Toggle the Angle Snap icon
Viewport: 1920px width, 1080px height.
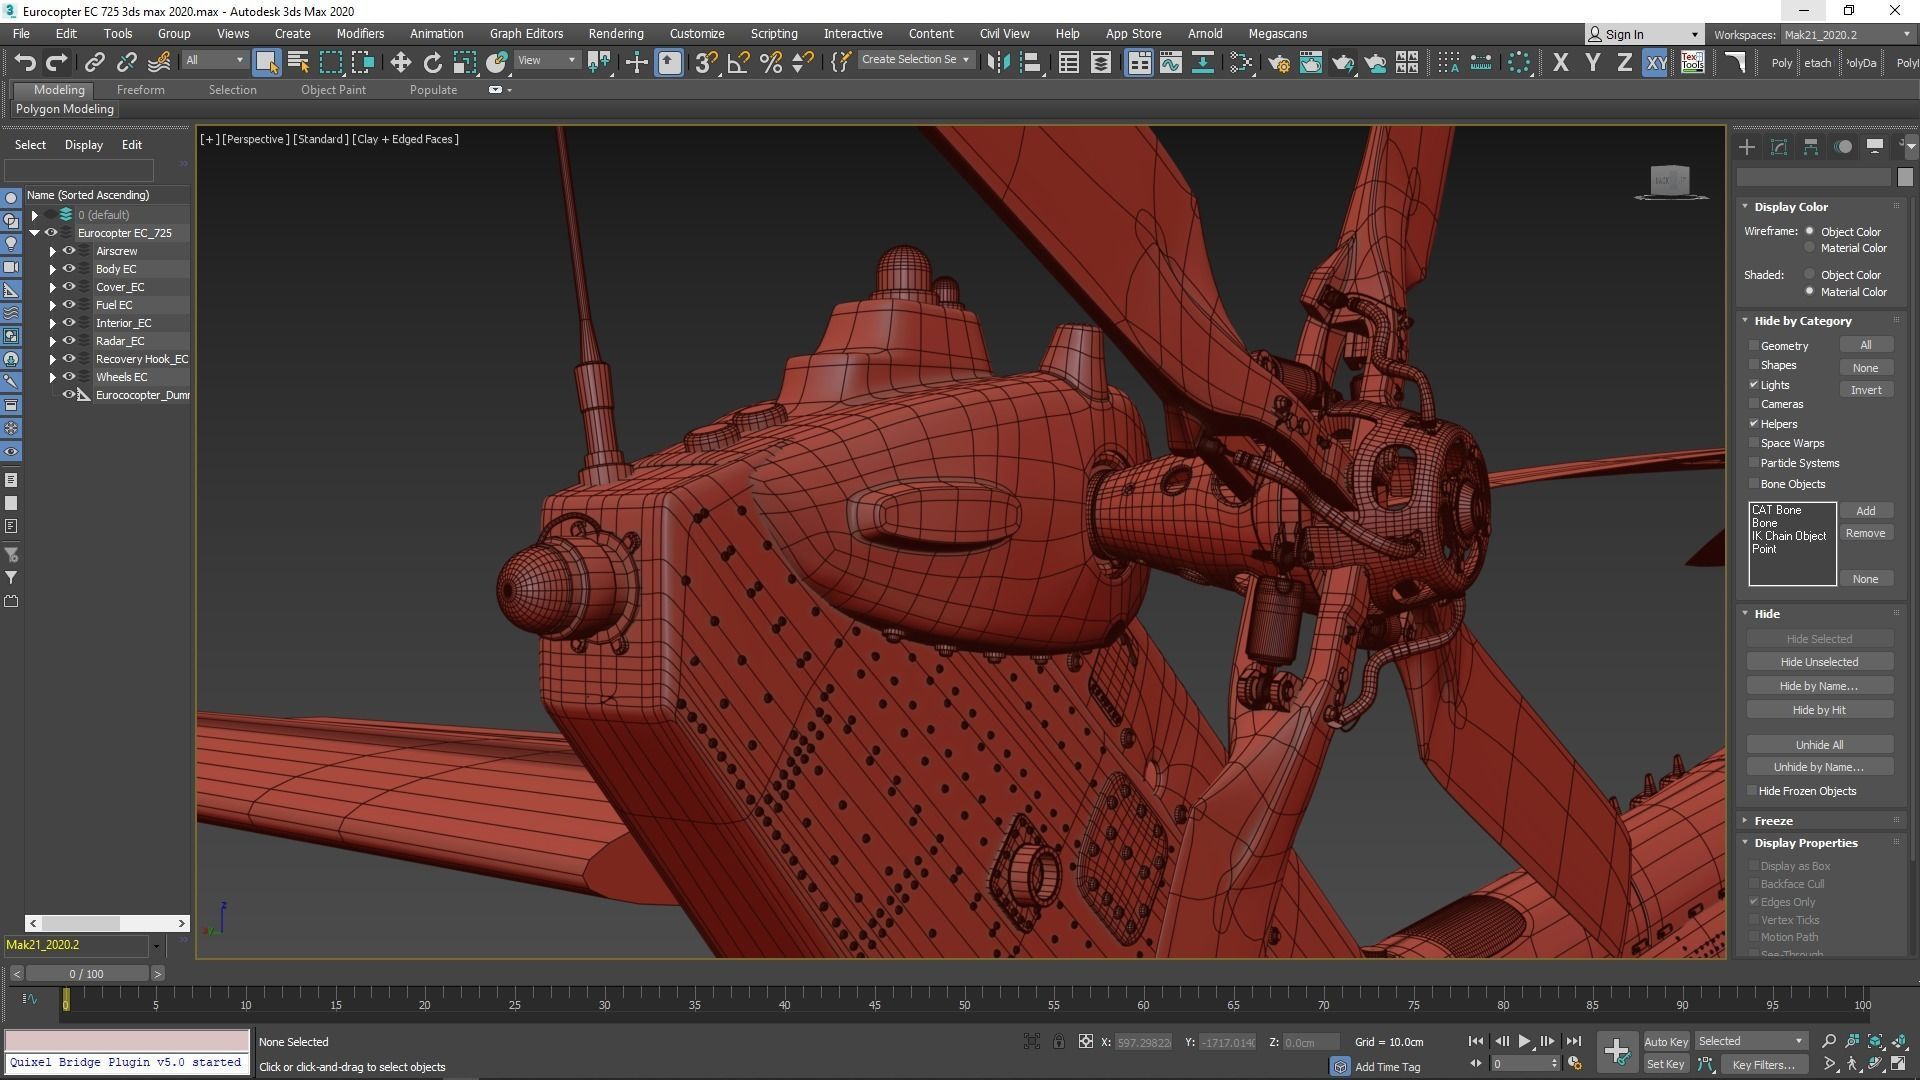(738, 63)
